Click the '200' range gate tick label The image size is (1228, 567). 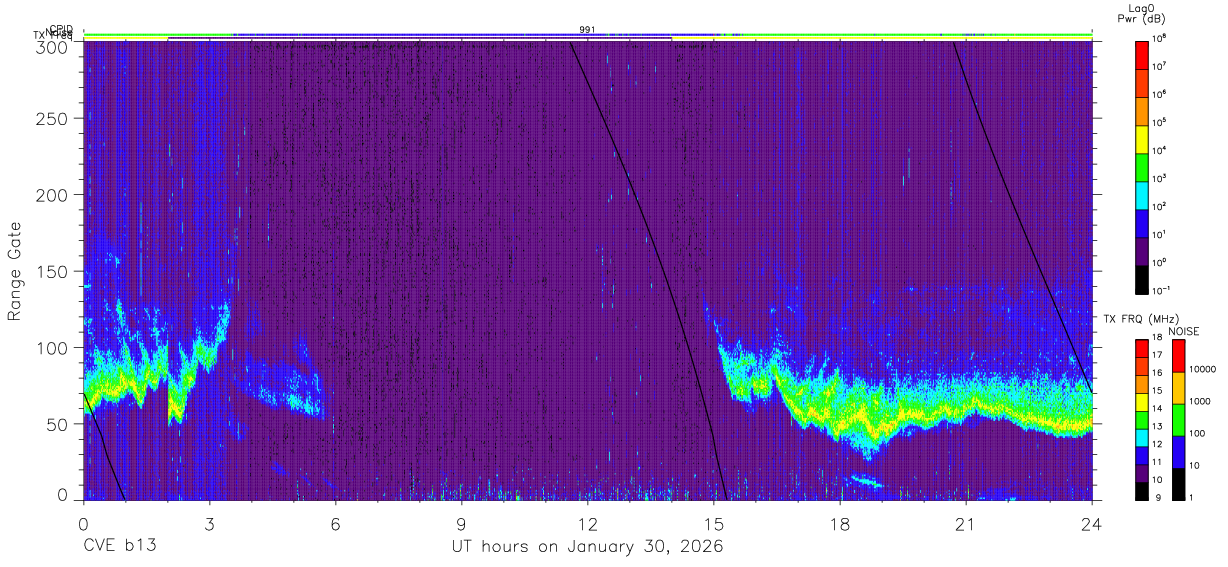tap(51, 195)
